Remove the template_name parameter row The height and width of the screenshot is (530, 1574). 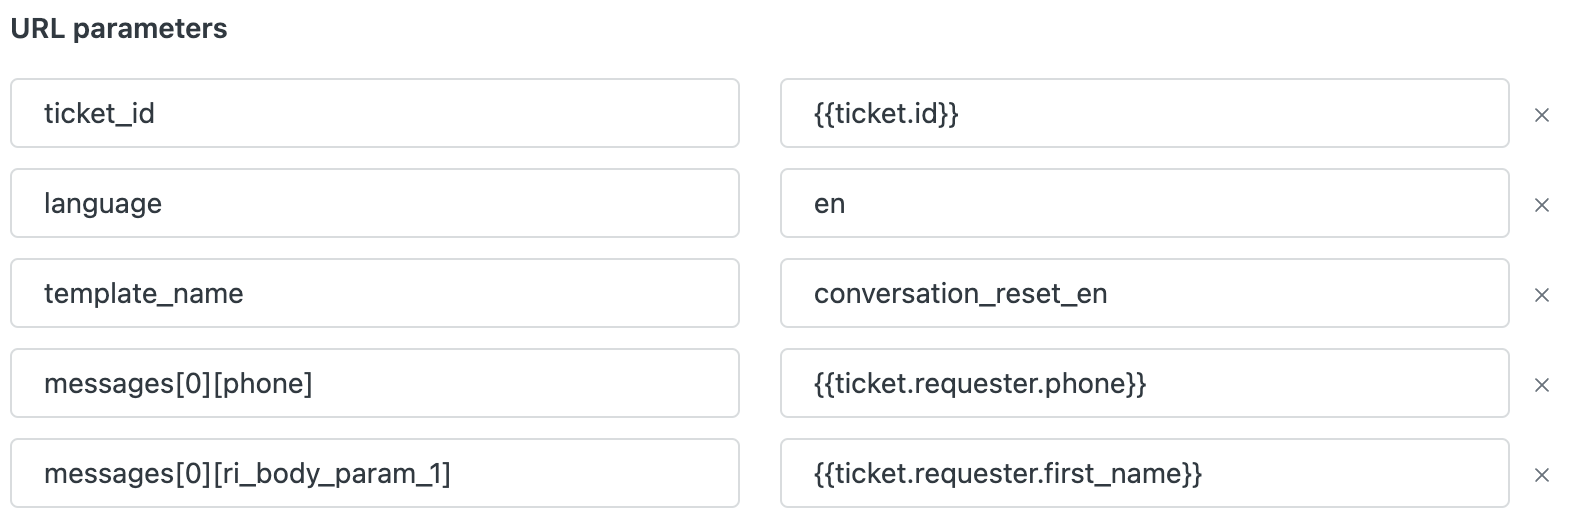[x=1541, y=295]
